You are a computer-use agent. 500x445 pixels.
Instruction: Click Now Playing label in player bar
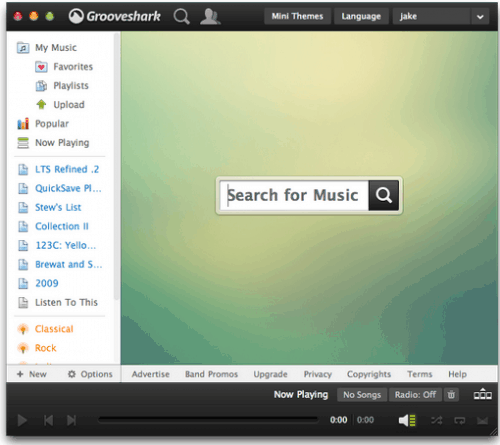click(x=301, y=395)
